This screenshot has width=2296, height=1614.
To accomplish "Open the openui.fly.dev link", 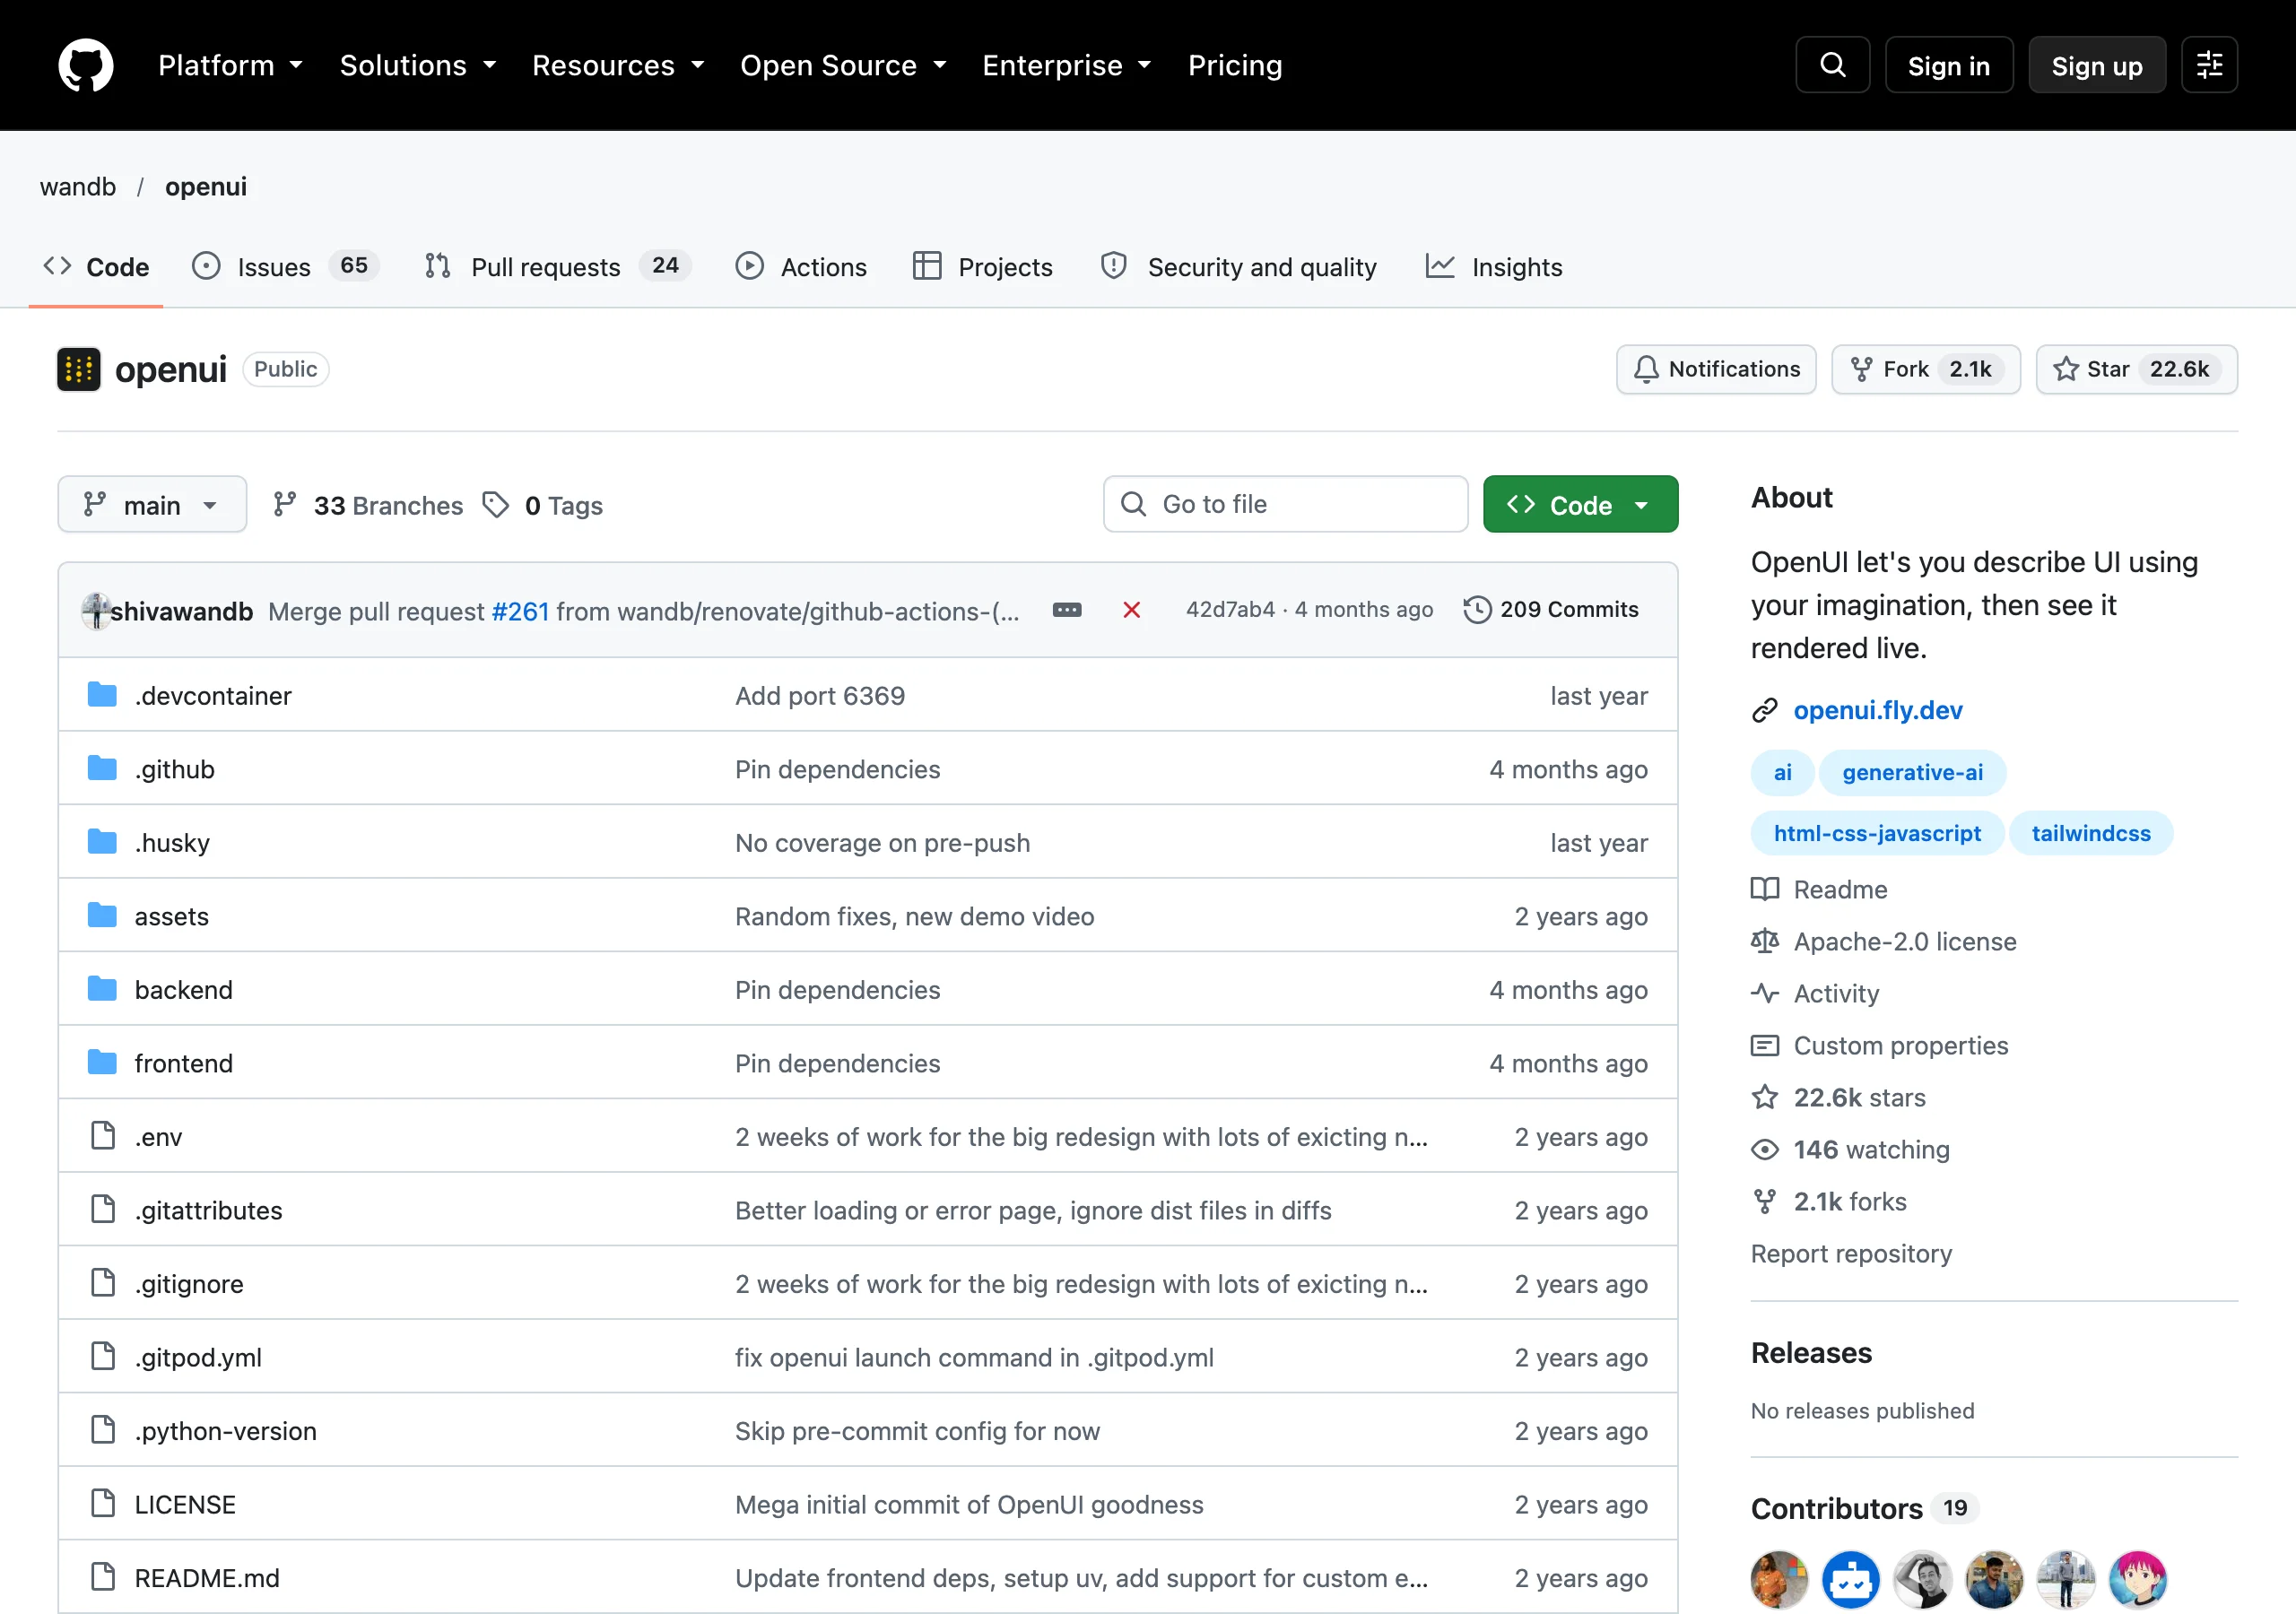I will click(x=1877, y=710).
